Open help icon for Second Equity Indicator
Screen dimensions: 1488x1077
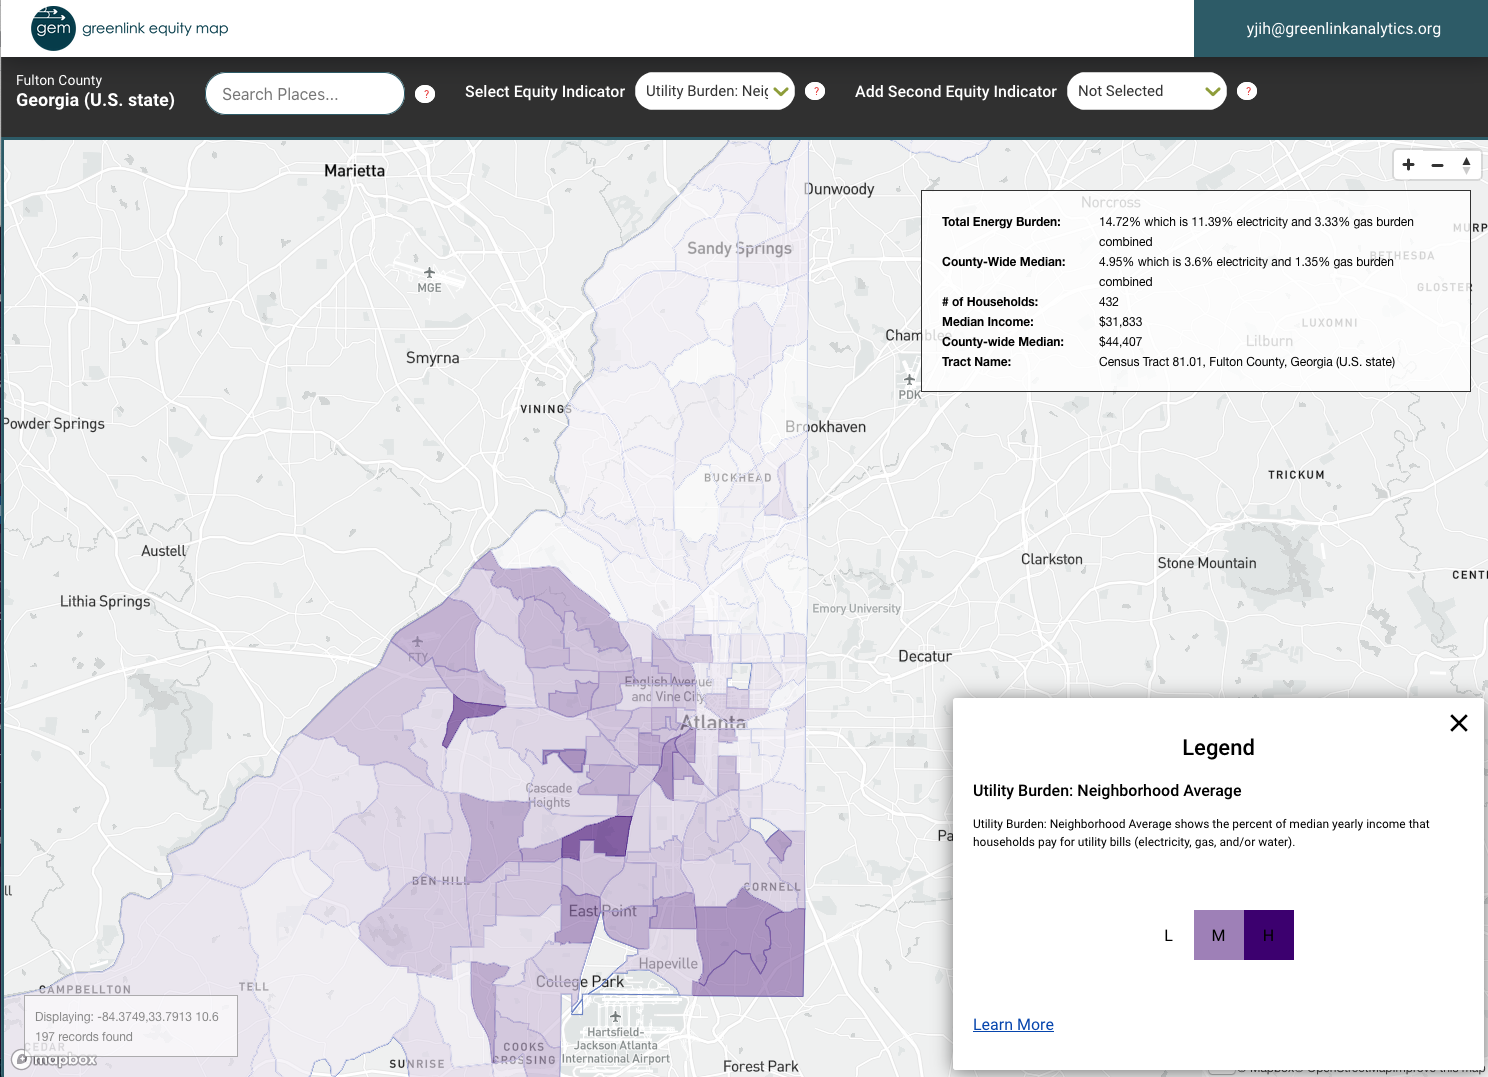(1246, 91)
